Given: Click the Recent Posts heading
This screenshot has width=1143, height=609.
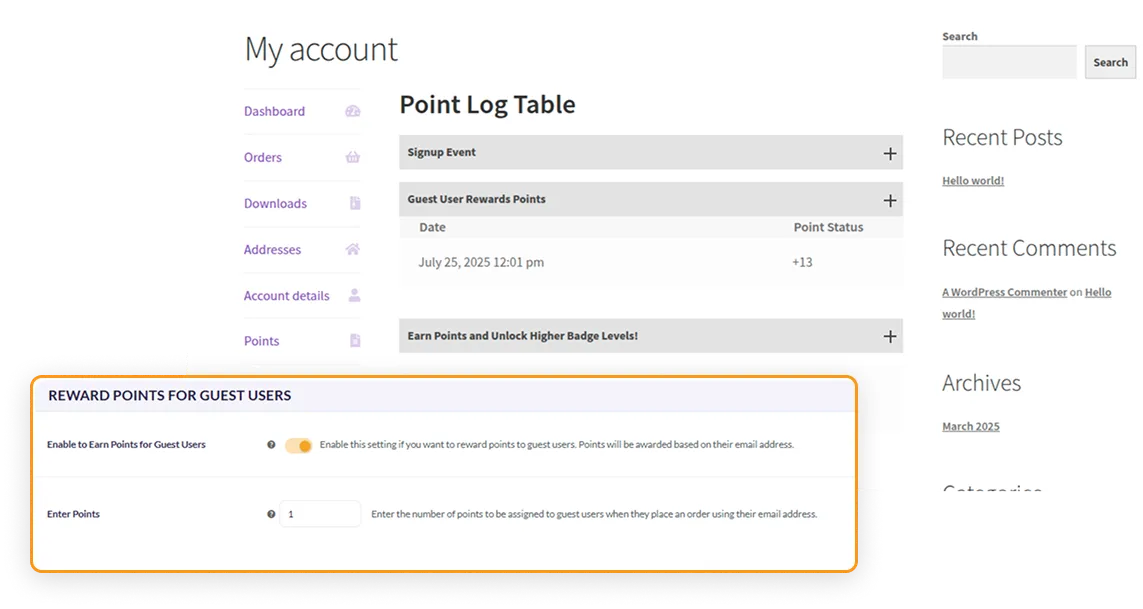Looking at the screenshot, I should pos(1002,137).
